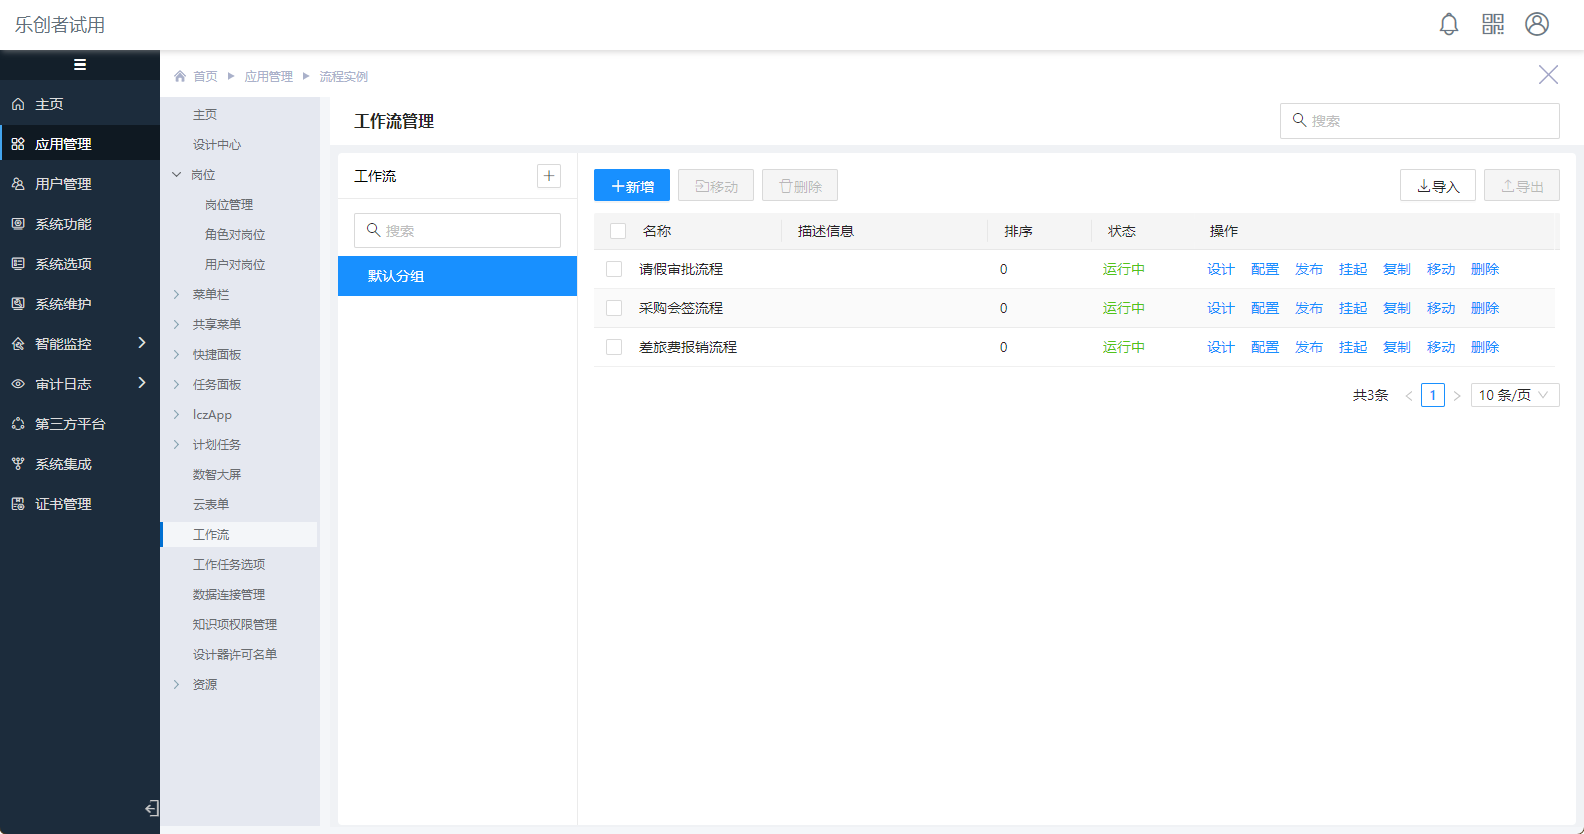Expand the 菜单栏 tree node
The width and height of the screenshot is (1584, 834).
pyautogui.click(x=177, y=295)
